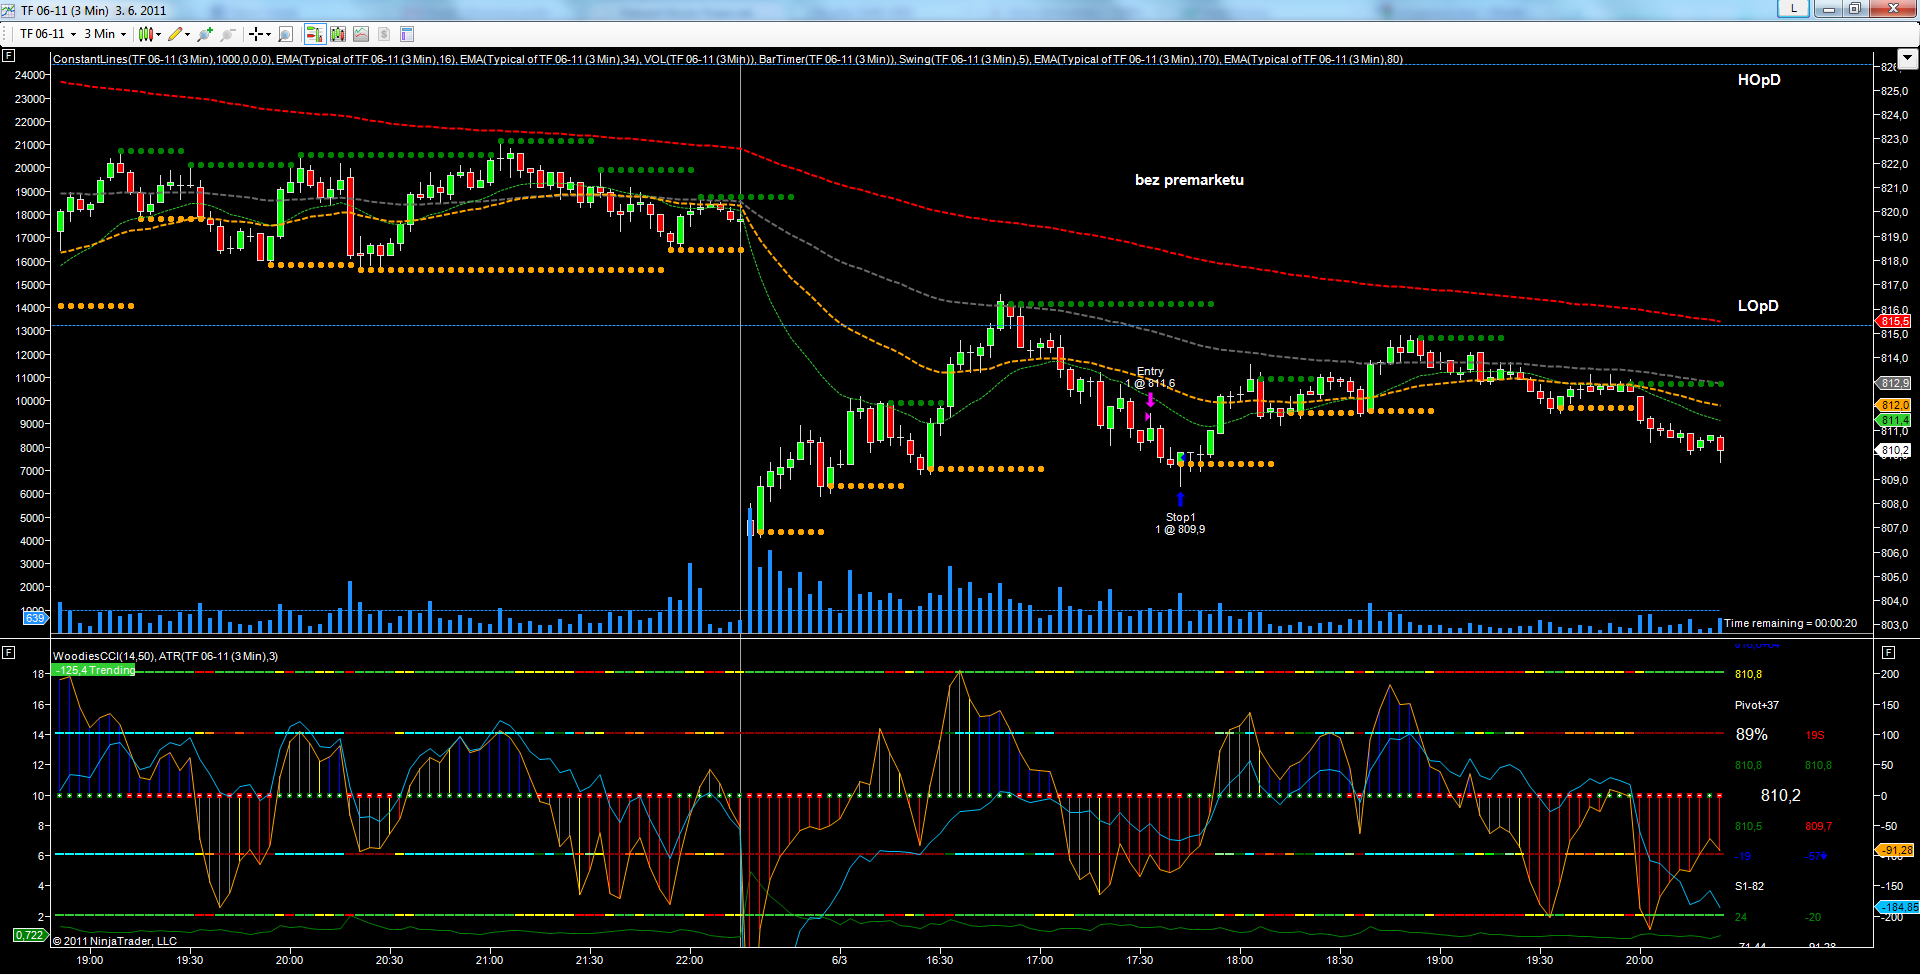Restore down the chart window

tap(1854, 8)
